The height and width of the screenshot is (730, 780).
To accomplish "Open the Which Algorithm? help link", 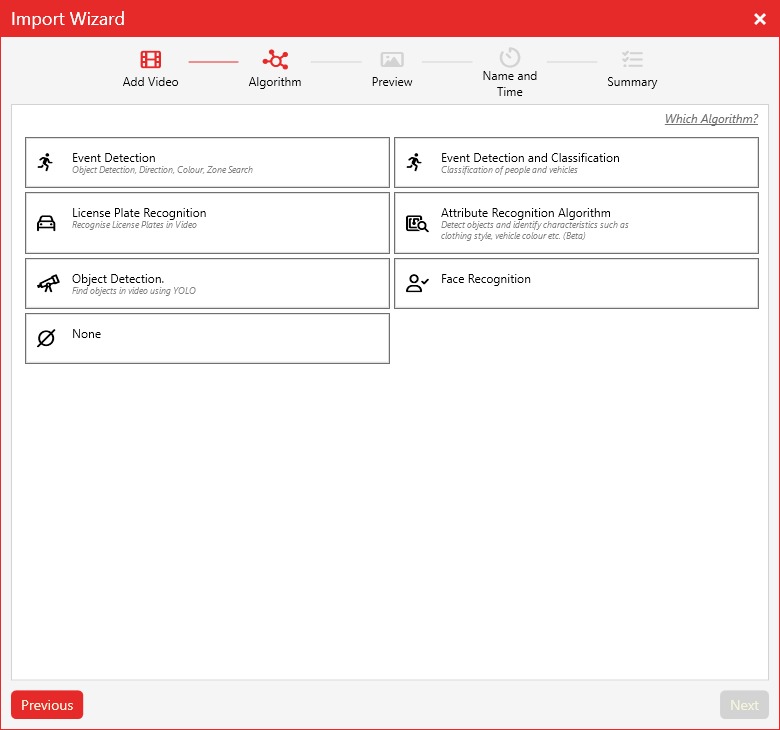I will point(711,119).
